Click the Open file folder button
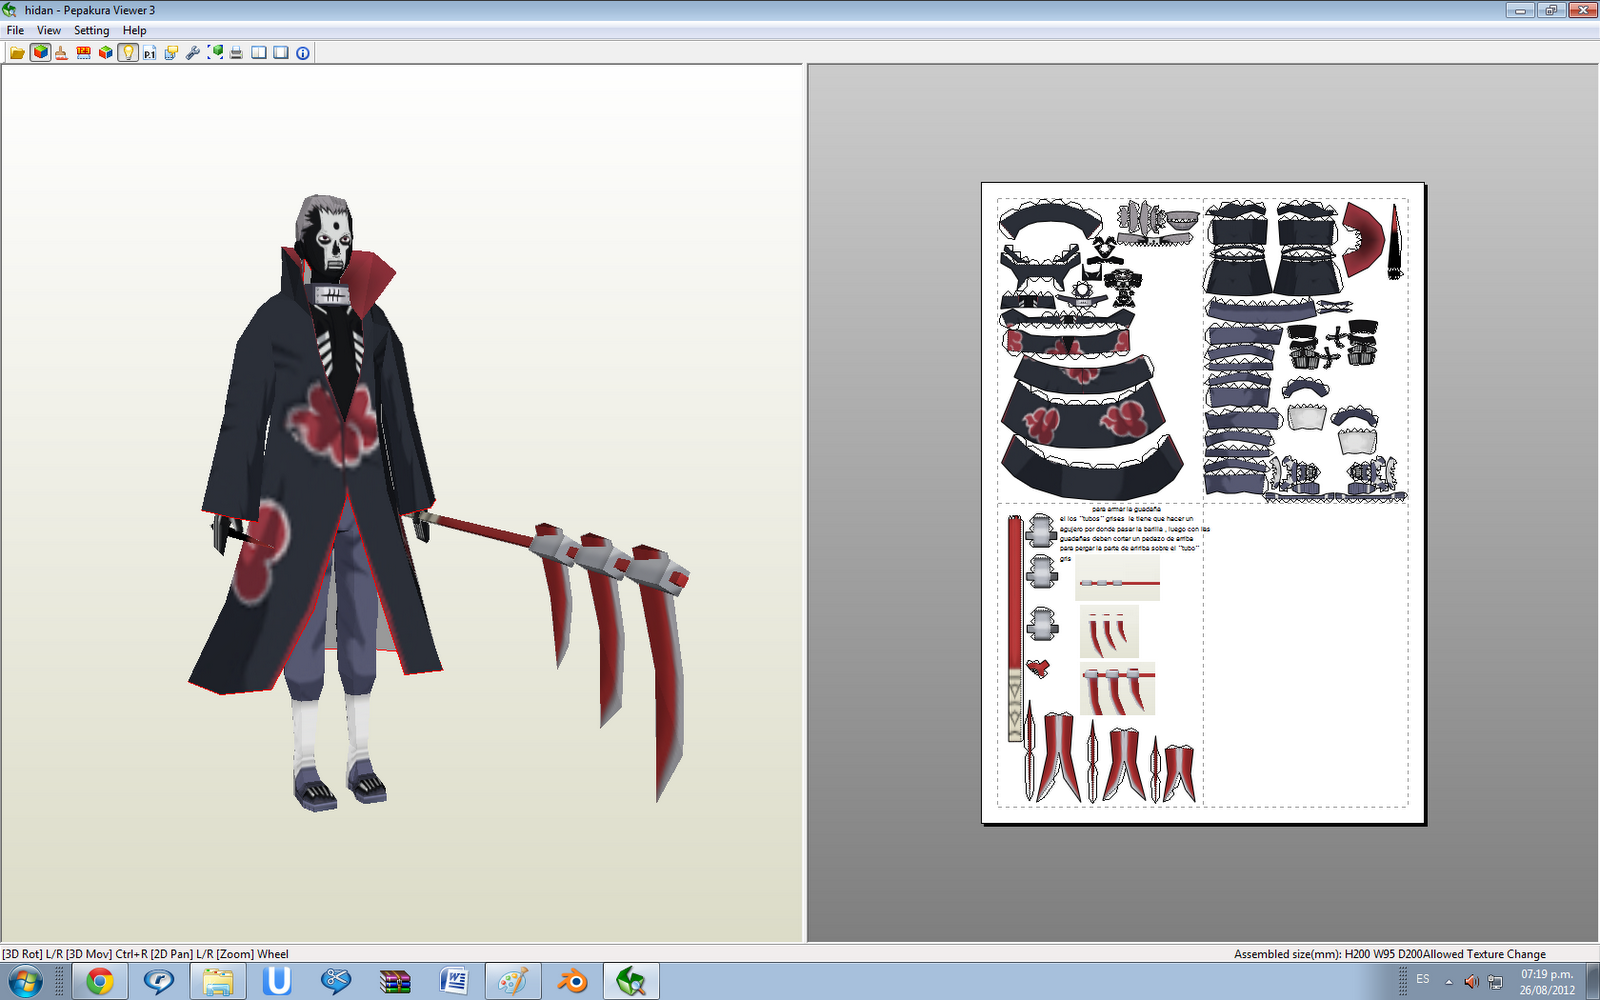The image size is (1600, 1000). click(x=17, y=52)
